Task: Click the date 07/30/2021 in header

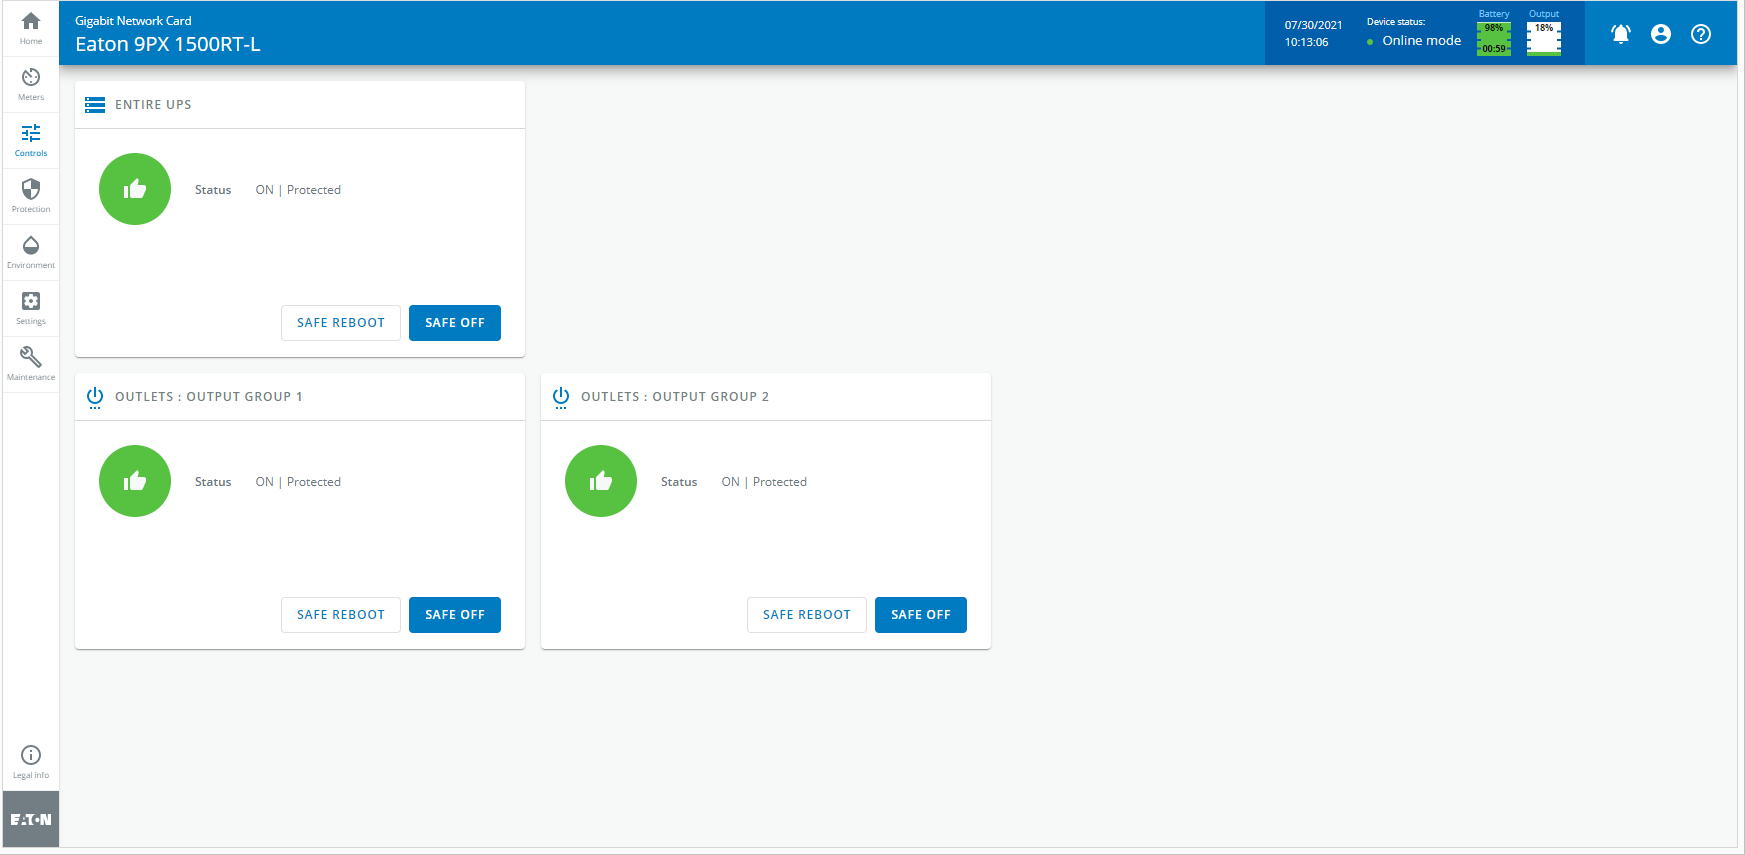Action: pyautogui.click(x=1313, y=25)
